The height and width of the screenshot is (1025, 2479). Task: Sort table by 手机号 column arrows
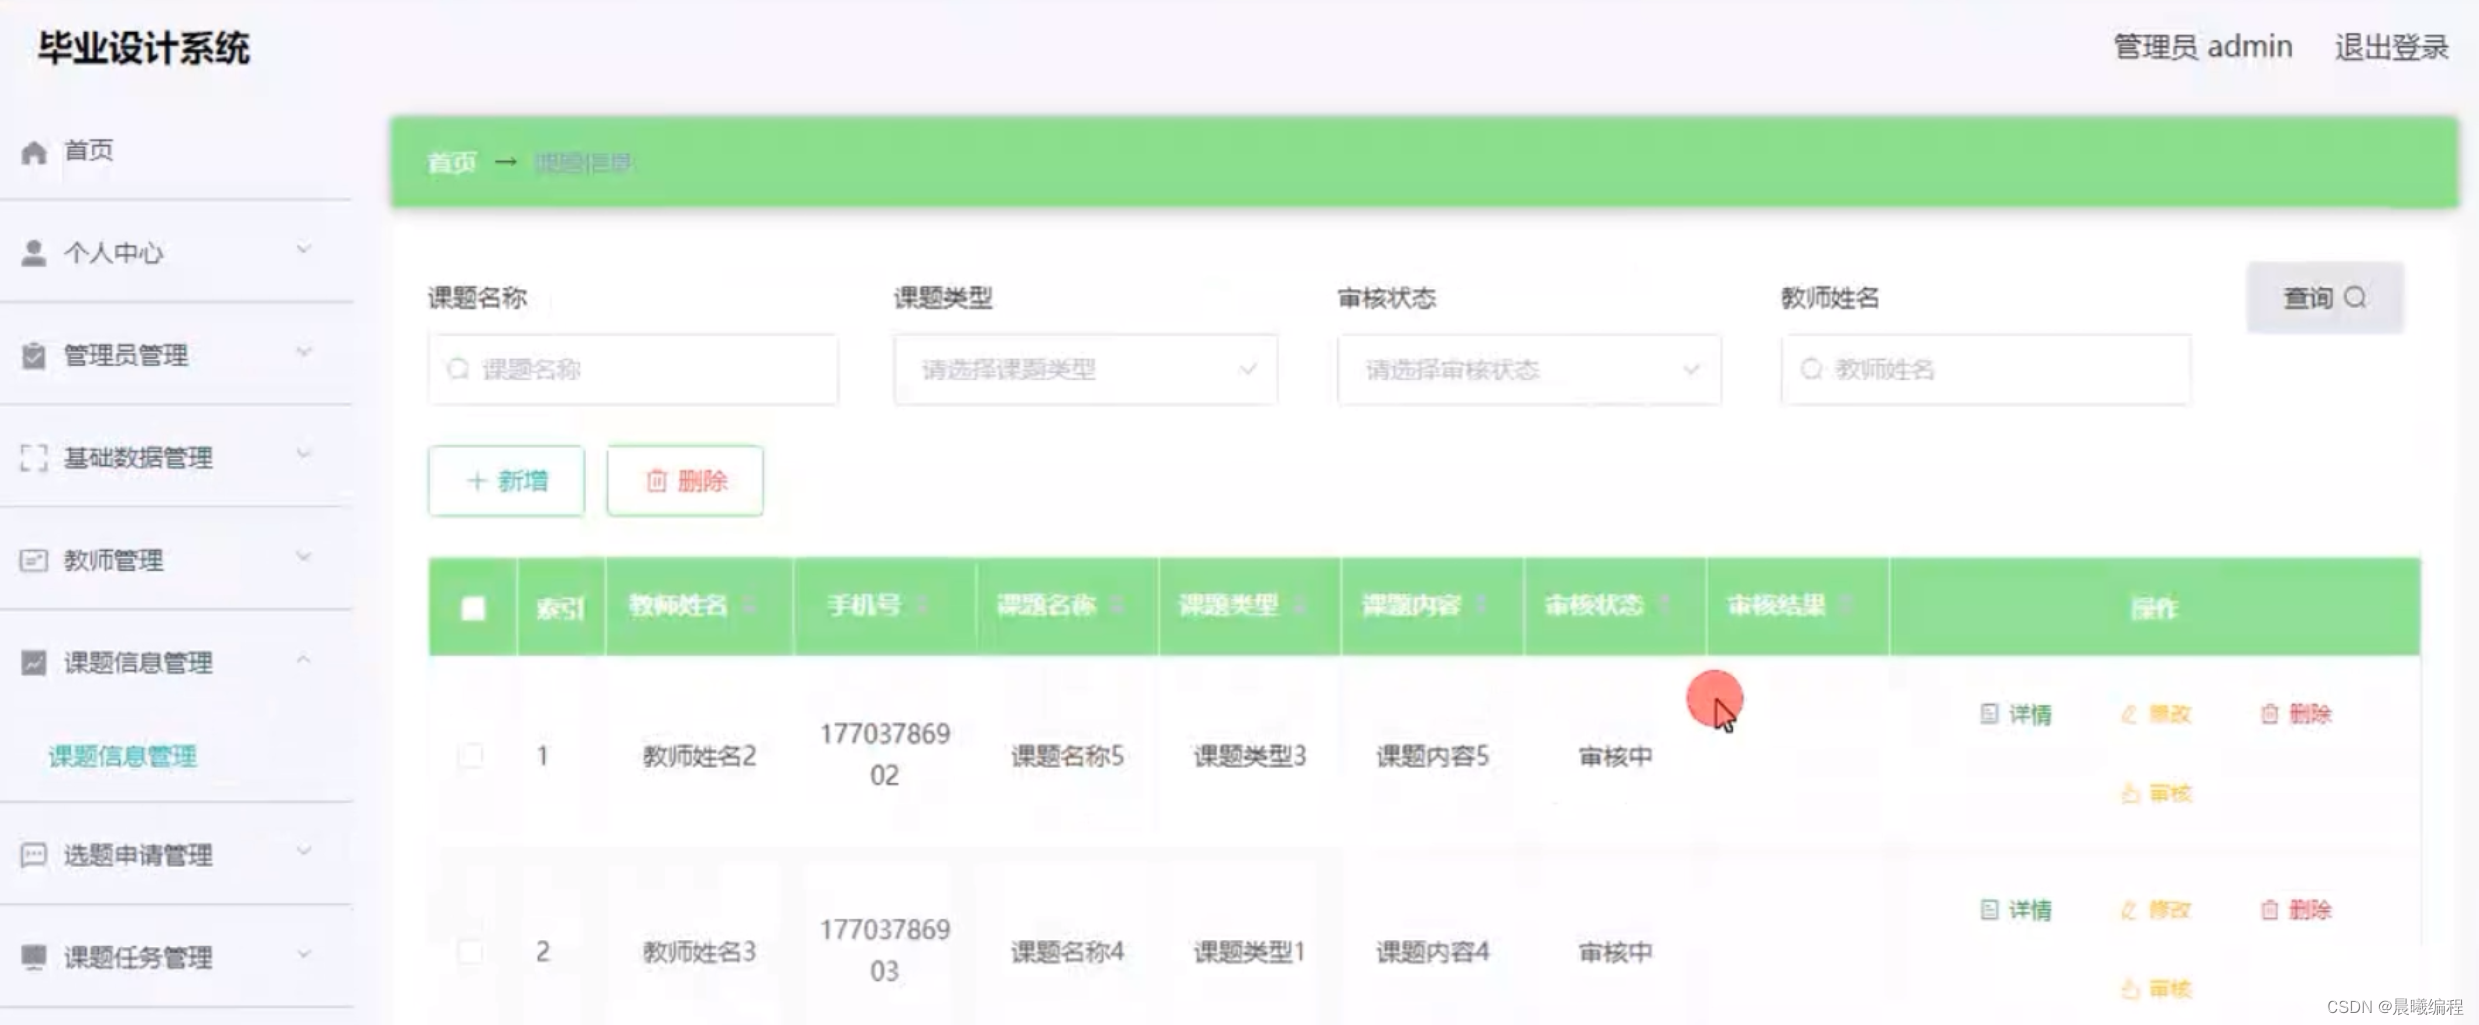tap(922, 606)
